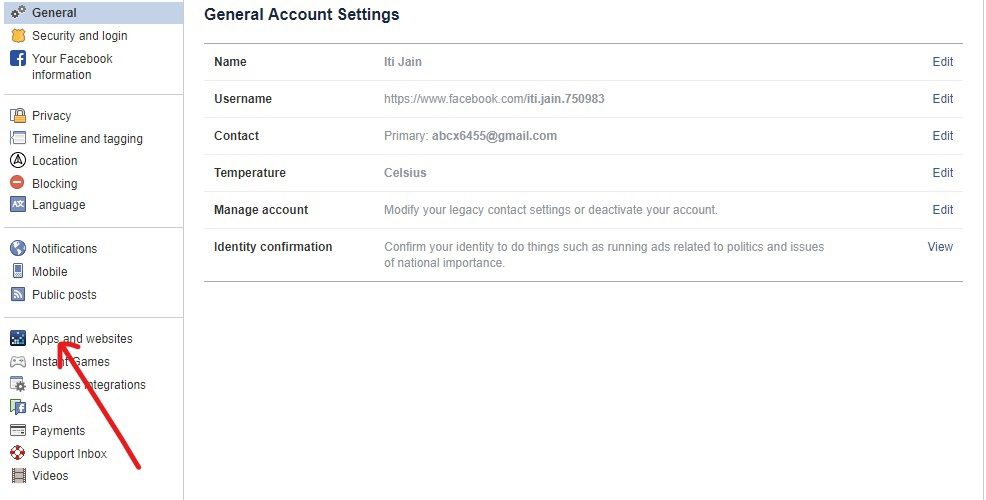This screenshot has width=986, height=500.
Task: Click the Identity confirmation description text
Action: (x=604, y=255)
